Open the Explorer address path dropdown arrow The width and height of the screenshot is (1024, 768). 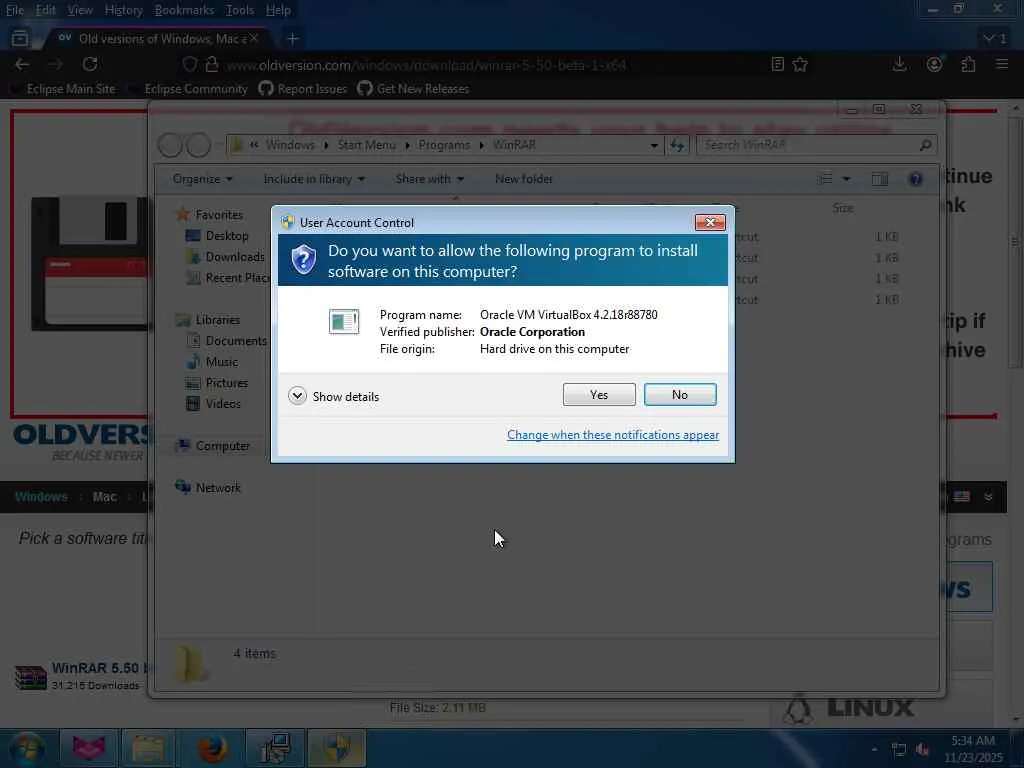[654, 145]
